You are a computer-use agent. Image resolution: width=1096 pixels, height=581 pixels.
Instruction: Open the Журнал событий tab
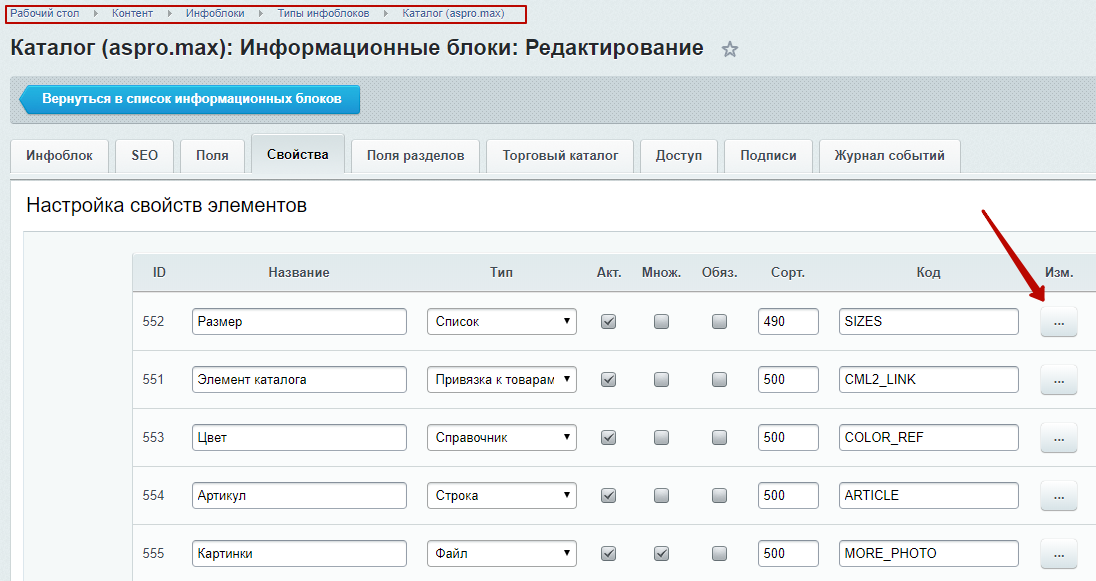click(x=889, y=156)
